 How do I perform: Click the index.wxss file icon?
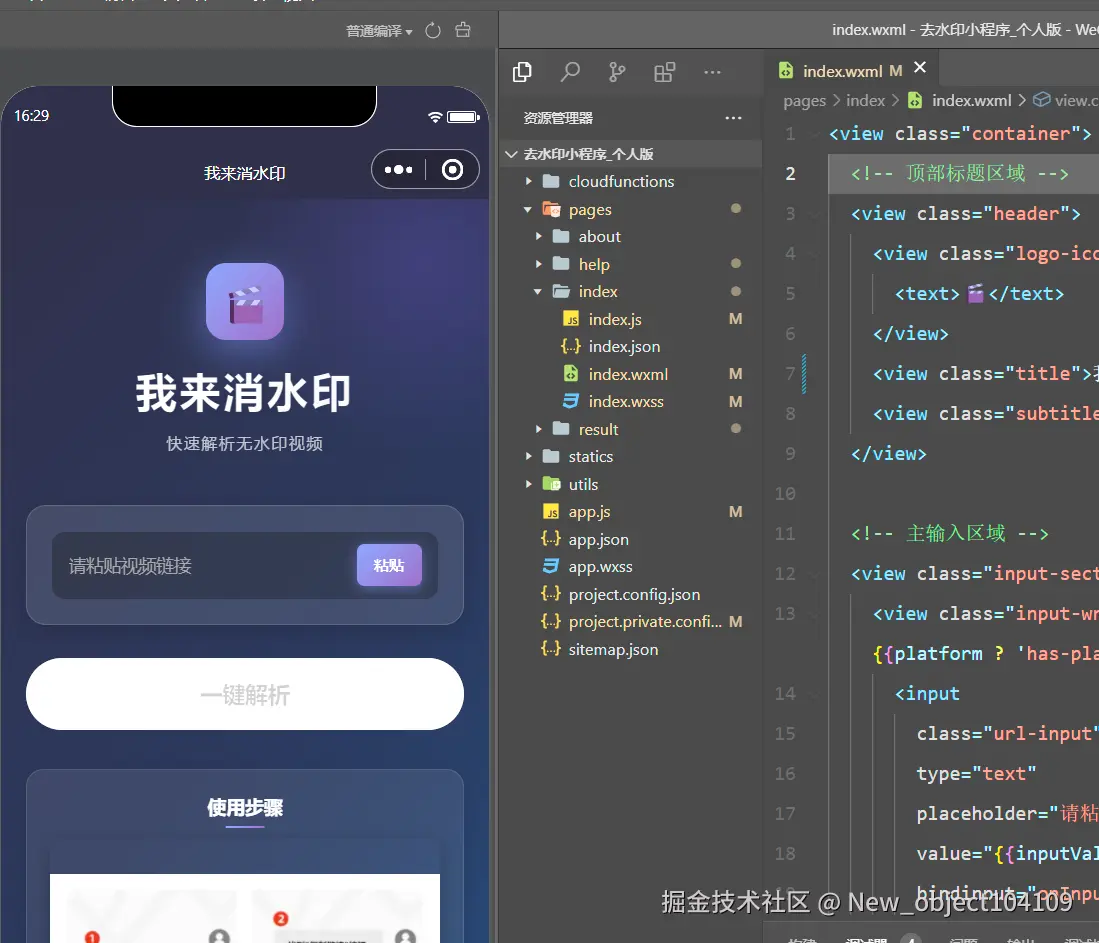click(x=571, y=401)
